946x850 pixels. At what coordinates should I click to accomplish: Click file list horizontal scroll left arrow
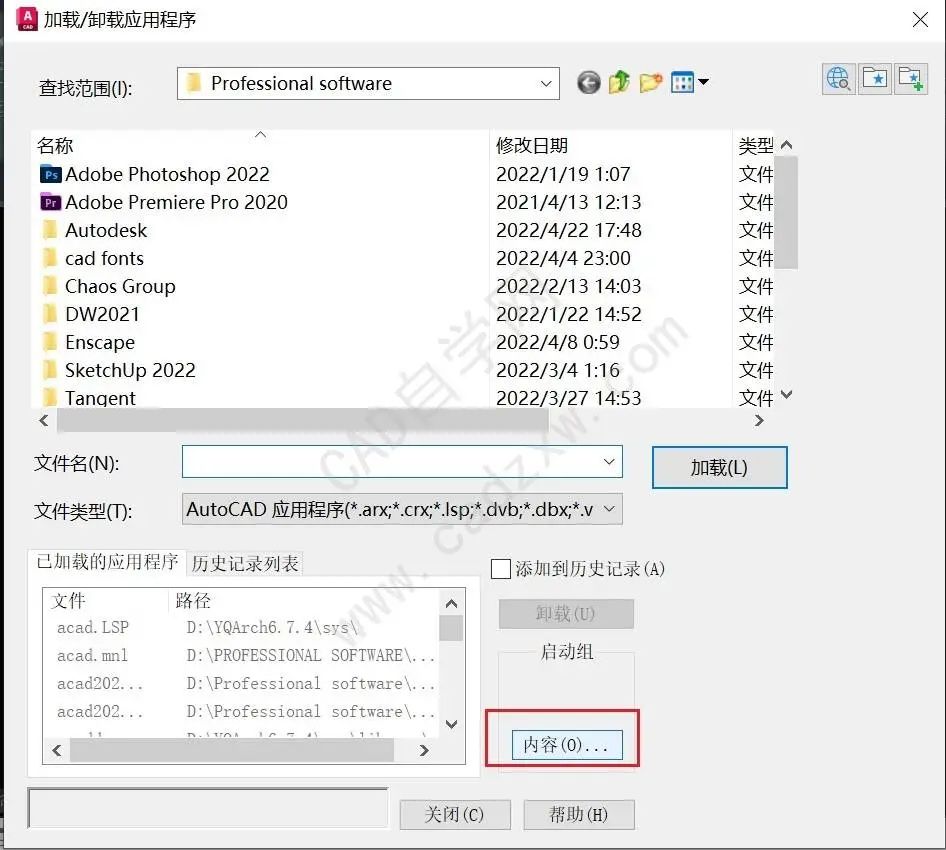pyautogui.click(x=43, y=420)
